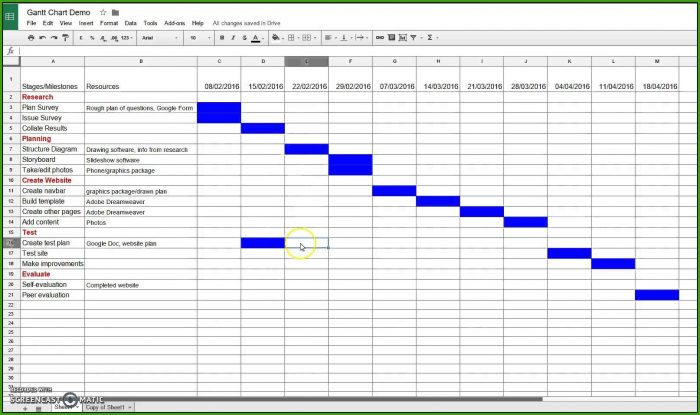This screenshot has width=700, height=415.
Task: Open the Functions sigma dropdown
Action: click(x=432, y=38)
